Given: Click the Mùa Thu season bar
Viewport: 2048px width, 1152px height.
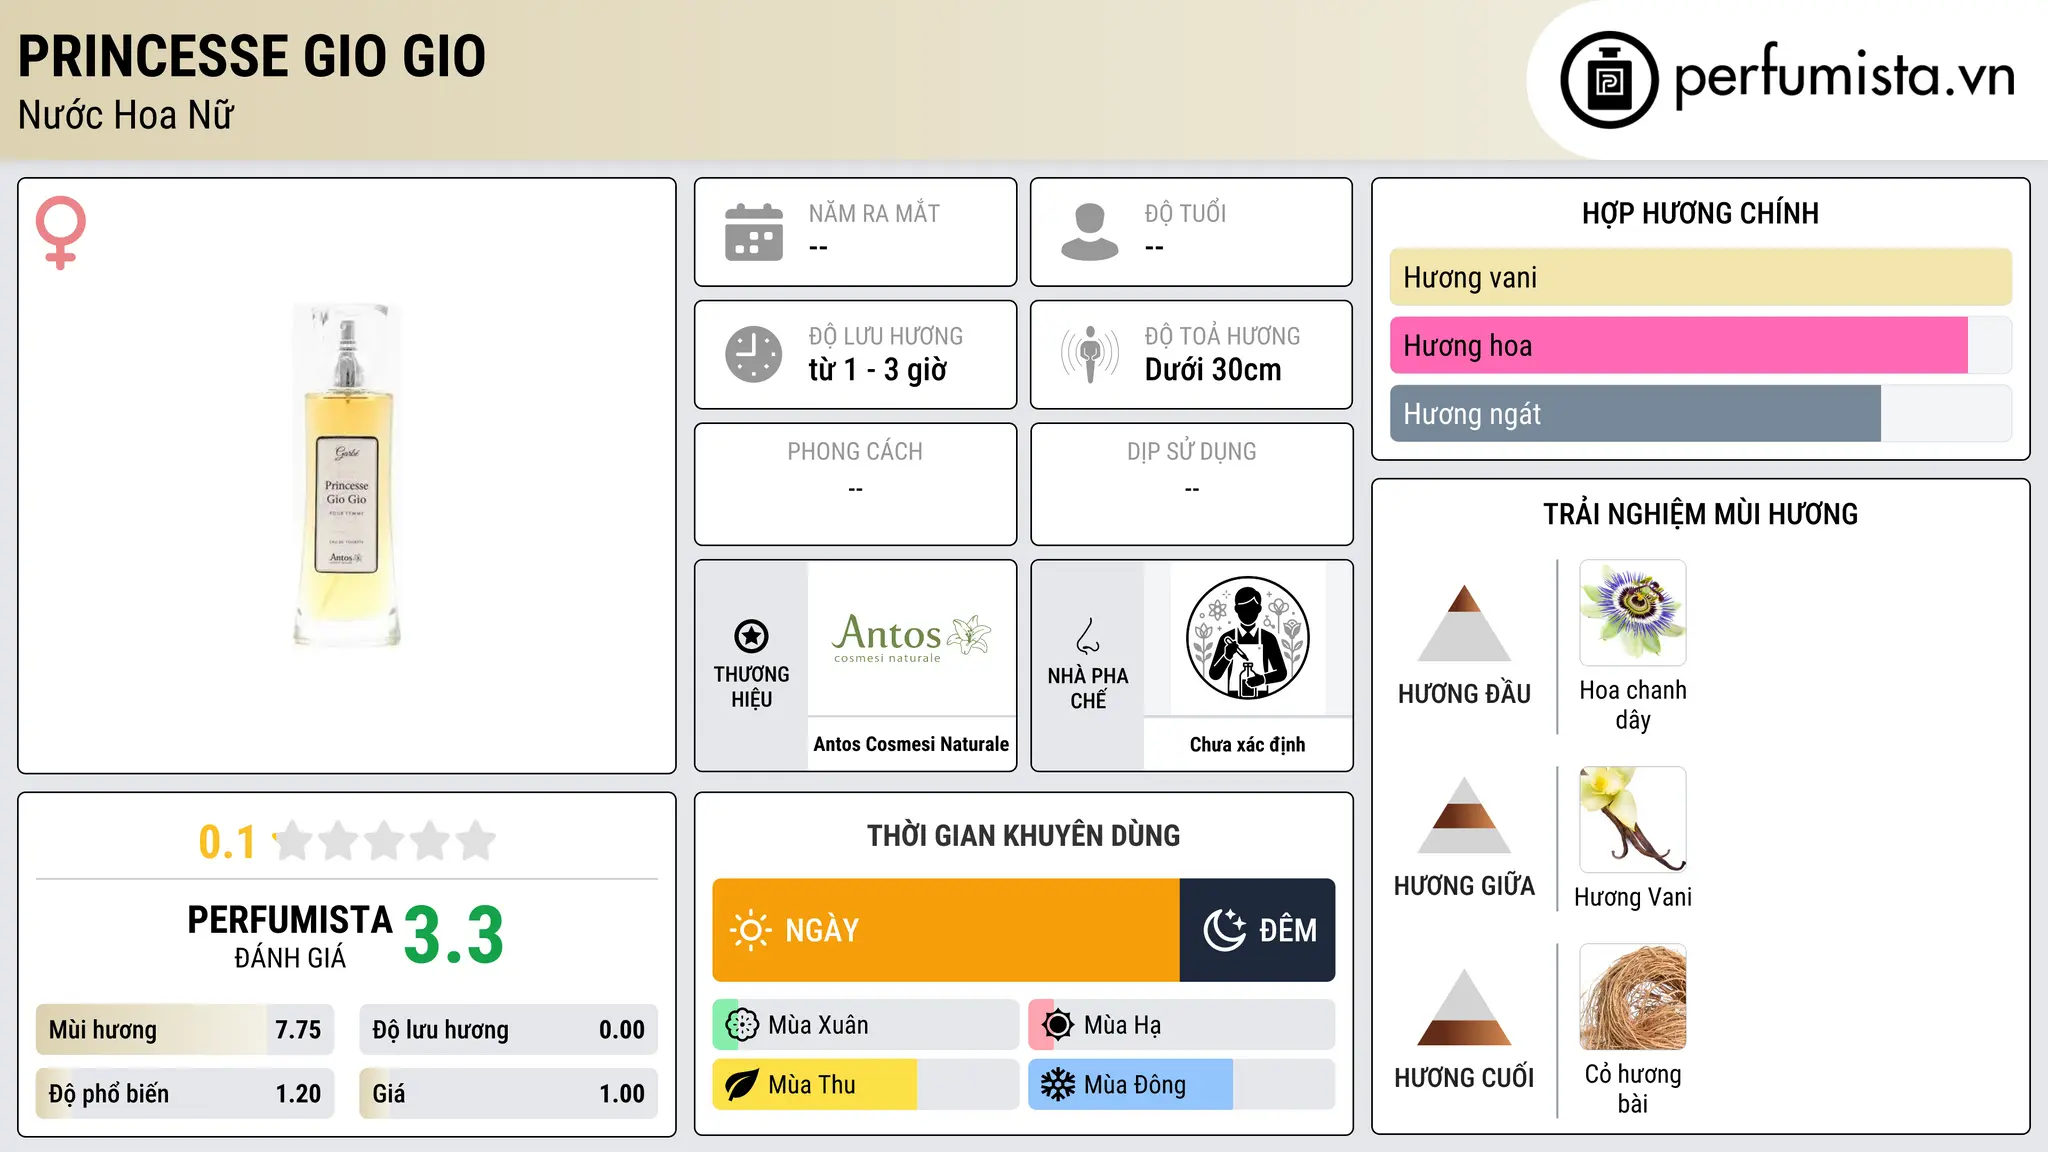Looking at the screenshot, I should pyautogui.click(x=866, y=1085).
